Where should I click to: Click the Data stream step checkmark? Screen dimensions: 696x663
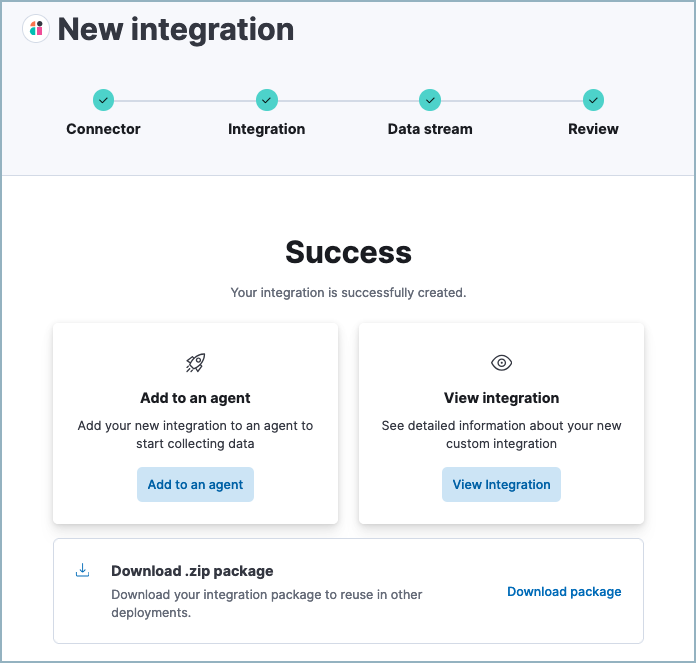tap(430, 100)
